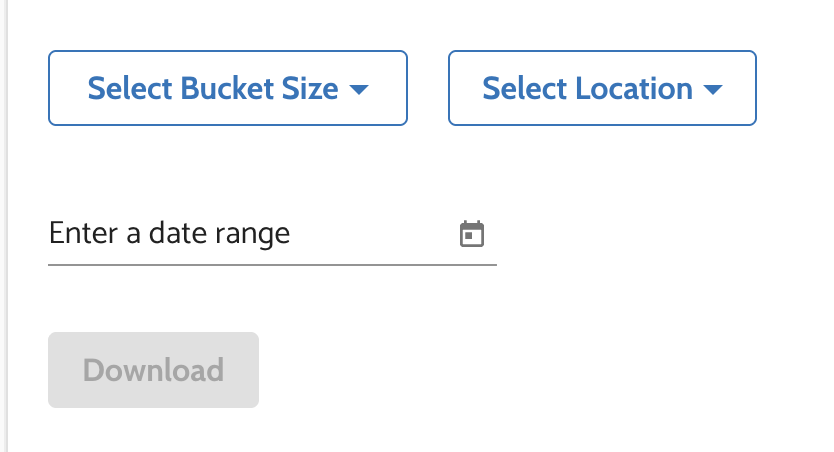Viewport: 834px width, 452px height.
Task: Show the date range calendar popup
Action: pos(471,234)
